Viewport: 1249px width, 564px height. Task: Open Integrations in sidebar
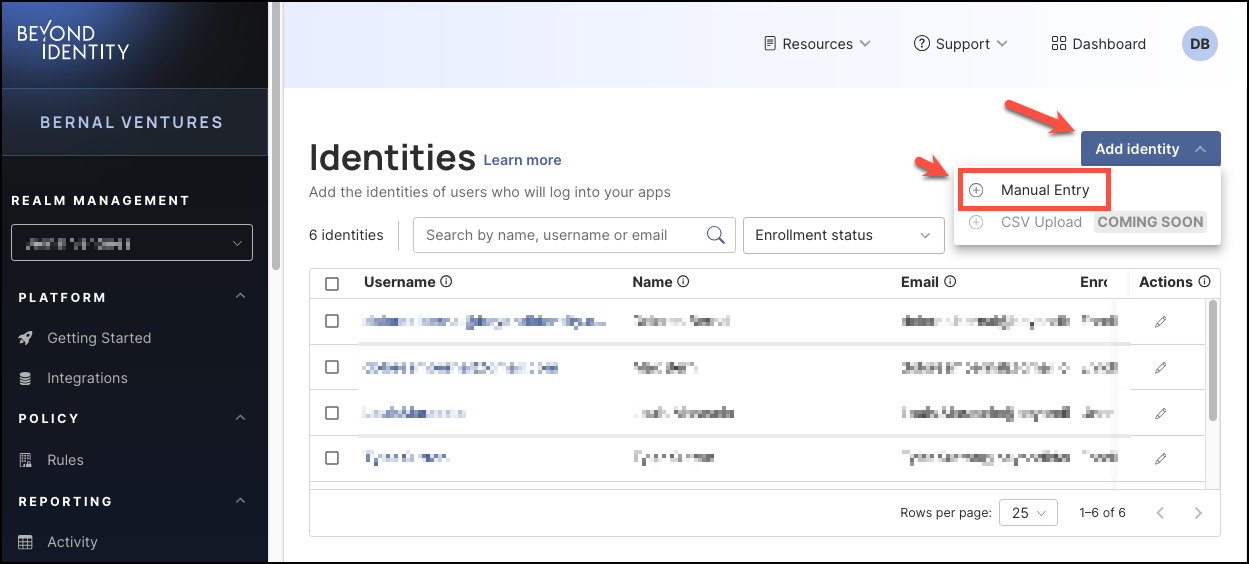(x=87, y=378)
